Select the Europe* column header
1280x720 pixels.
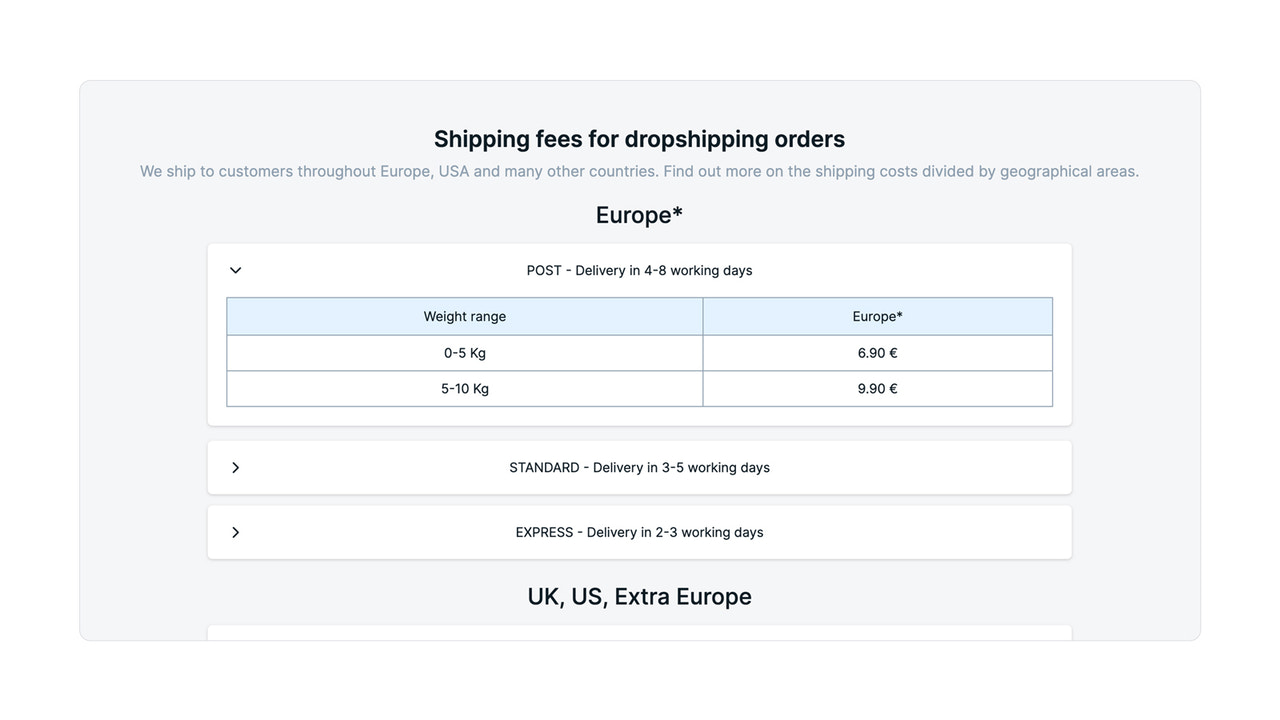click(877, 316)
